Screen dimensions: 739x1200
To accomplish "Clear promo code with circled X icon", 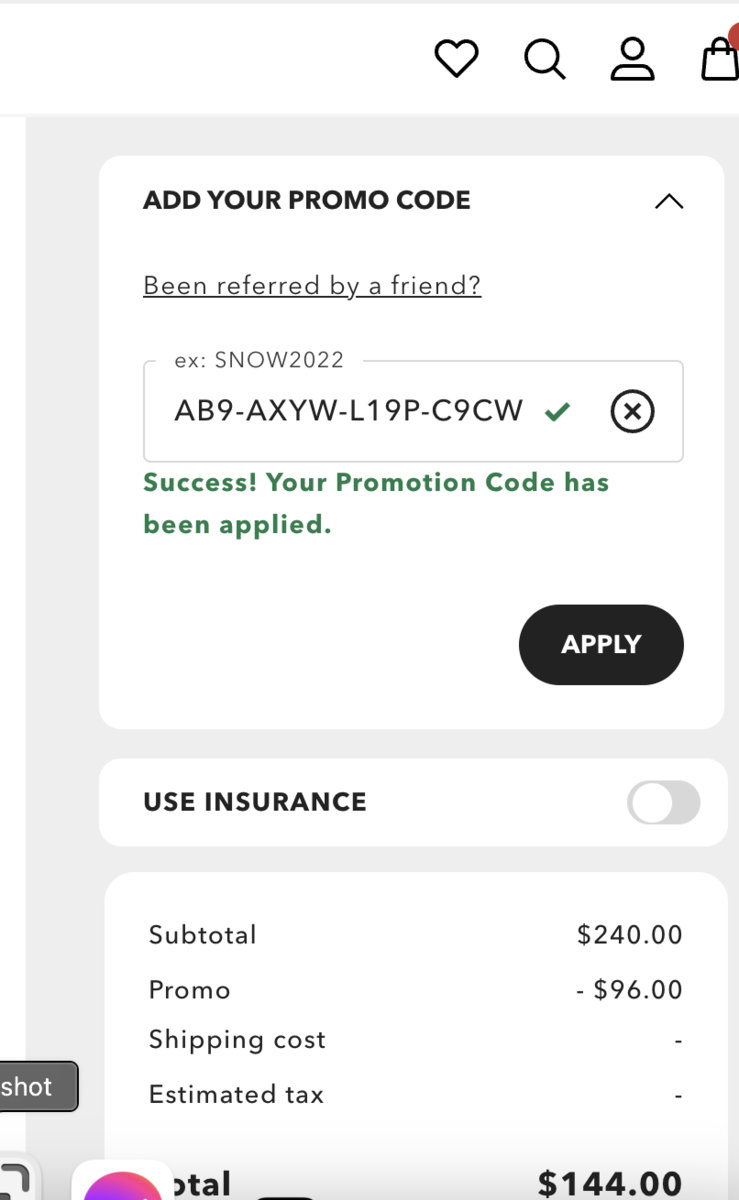I will click(632, 411).
